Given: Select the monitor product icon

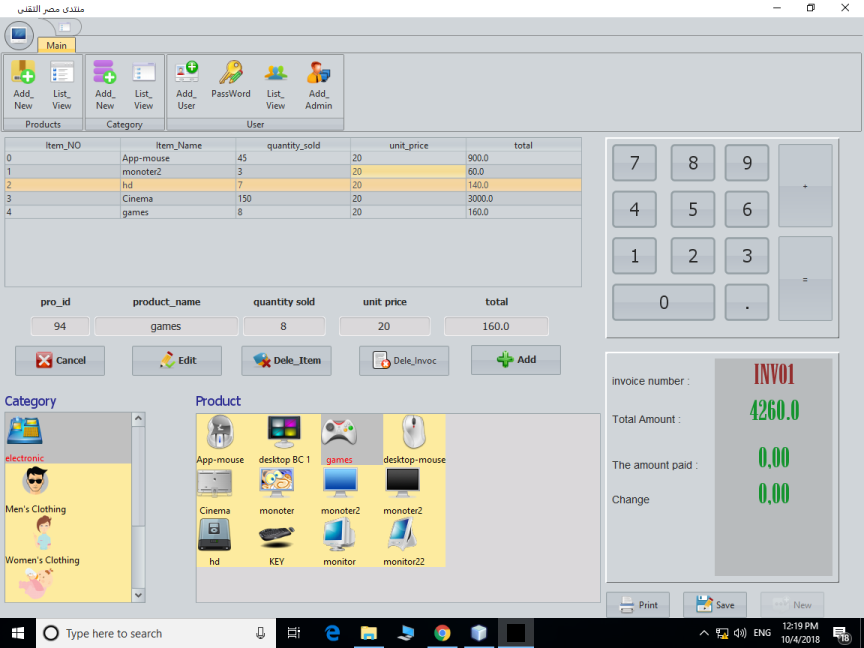Looking at the screenshot, I should pyautogui.click(x=339, y=542).
